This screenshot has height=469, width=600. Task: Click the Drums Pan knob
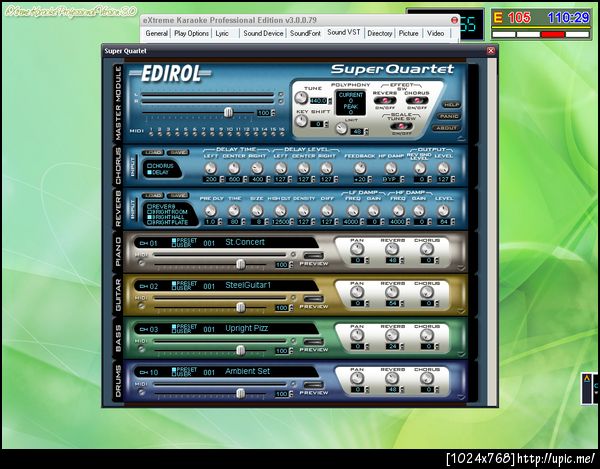coord(357,379)
